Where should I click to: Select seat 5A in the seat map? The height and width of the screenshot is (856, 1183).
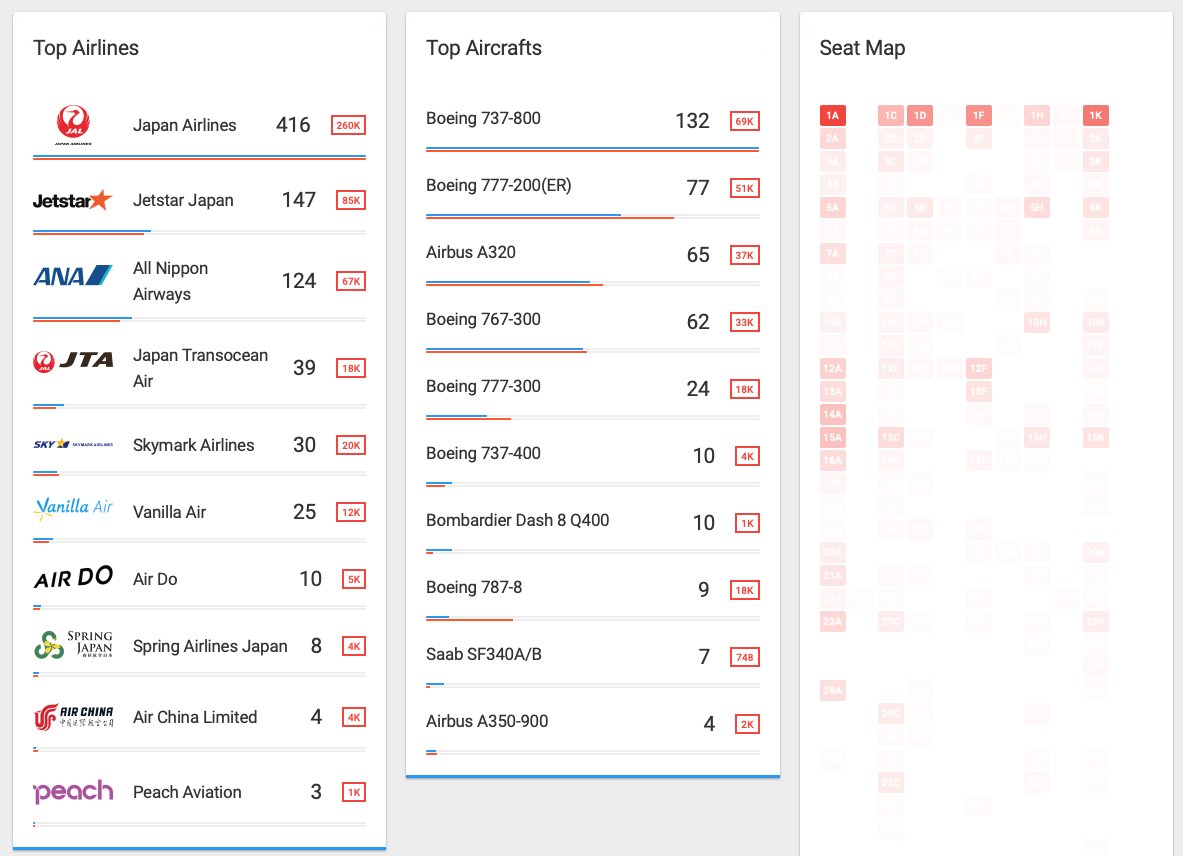coord(833,207)
